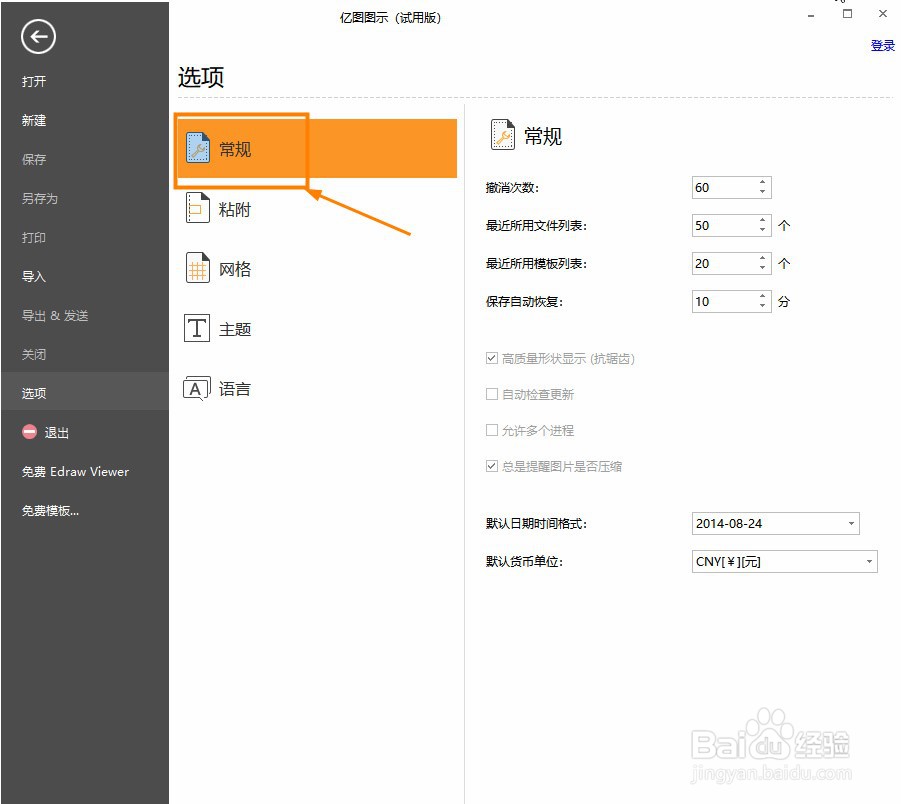Open the 打开 menu item
This screenshot has width=901, height=804.
coord(34,81)
